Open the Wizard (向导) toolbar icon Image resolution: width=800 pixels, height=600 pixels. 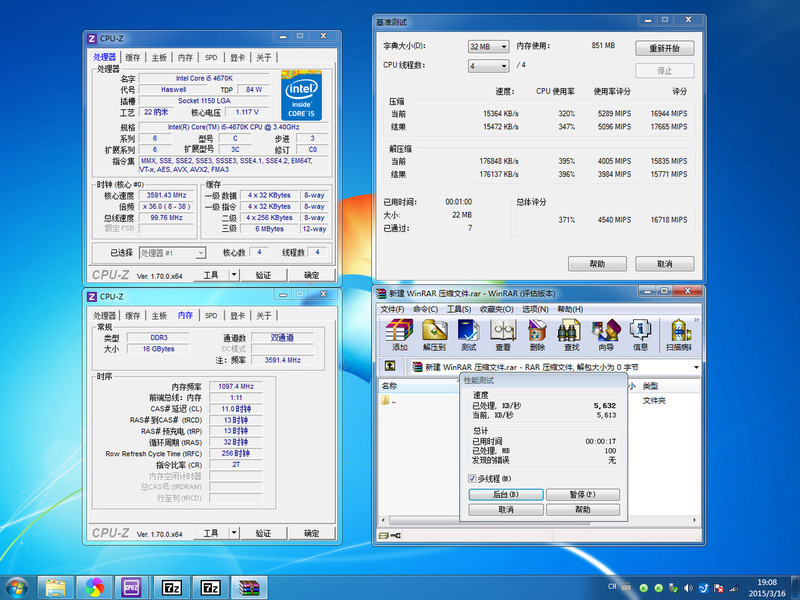tap(606, 332)
